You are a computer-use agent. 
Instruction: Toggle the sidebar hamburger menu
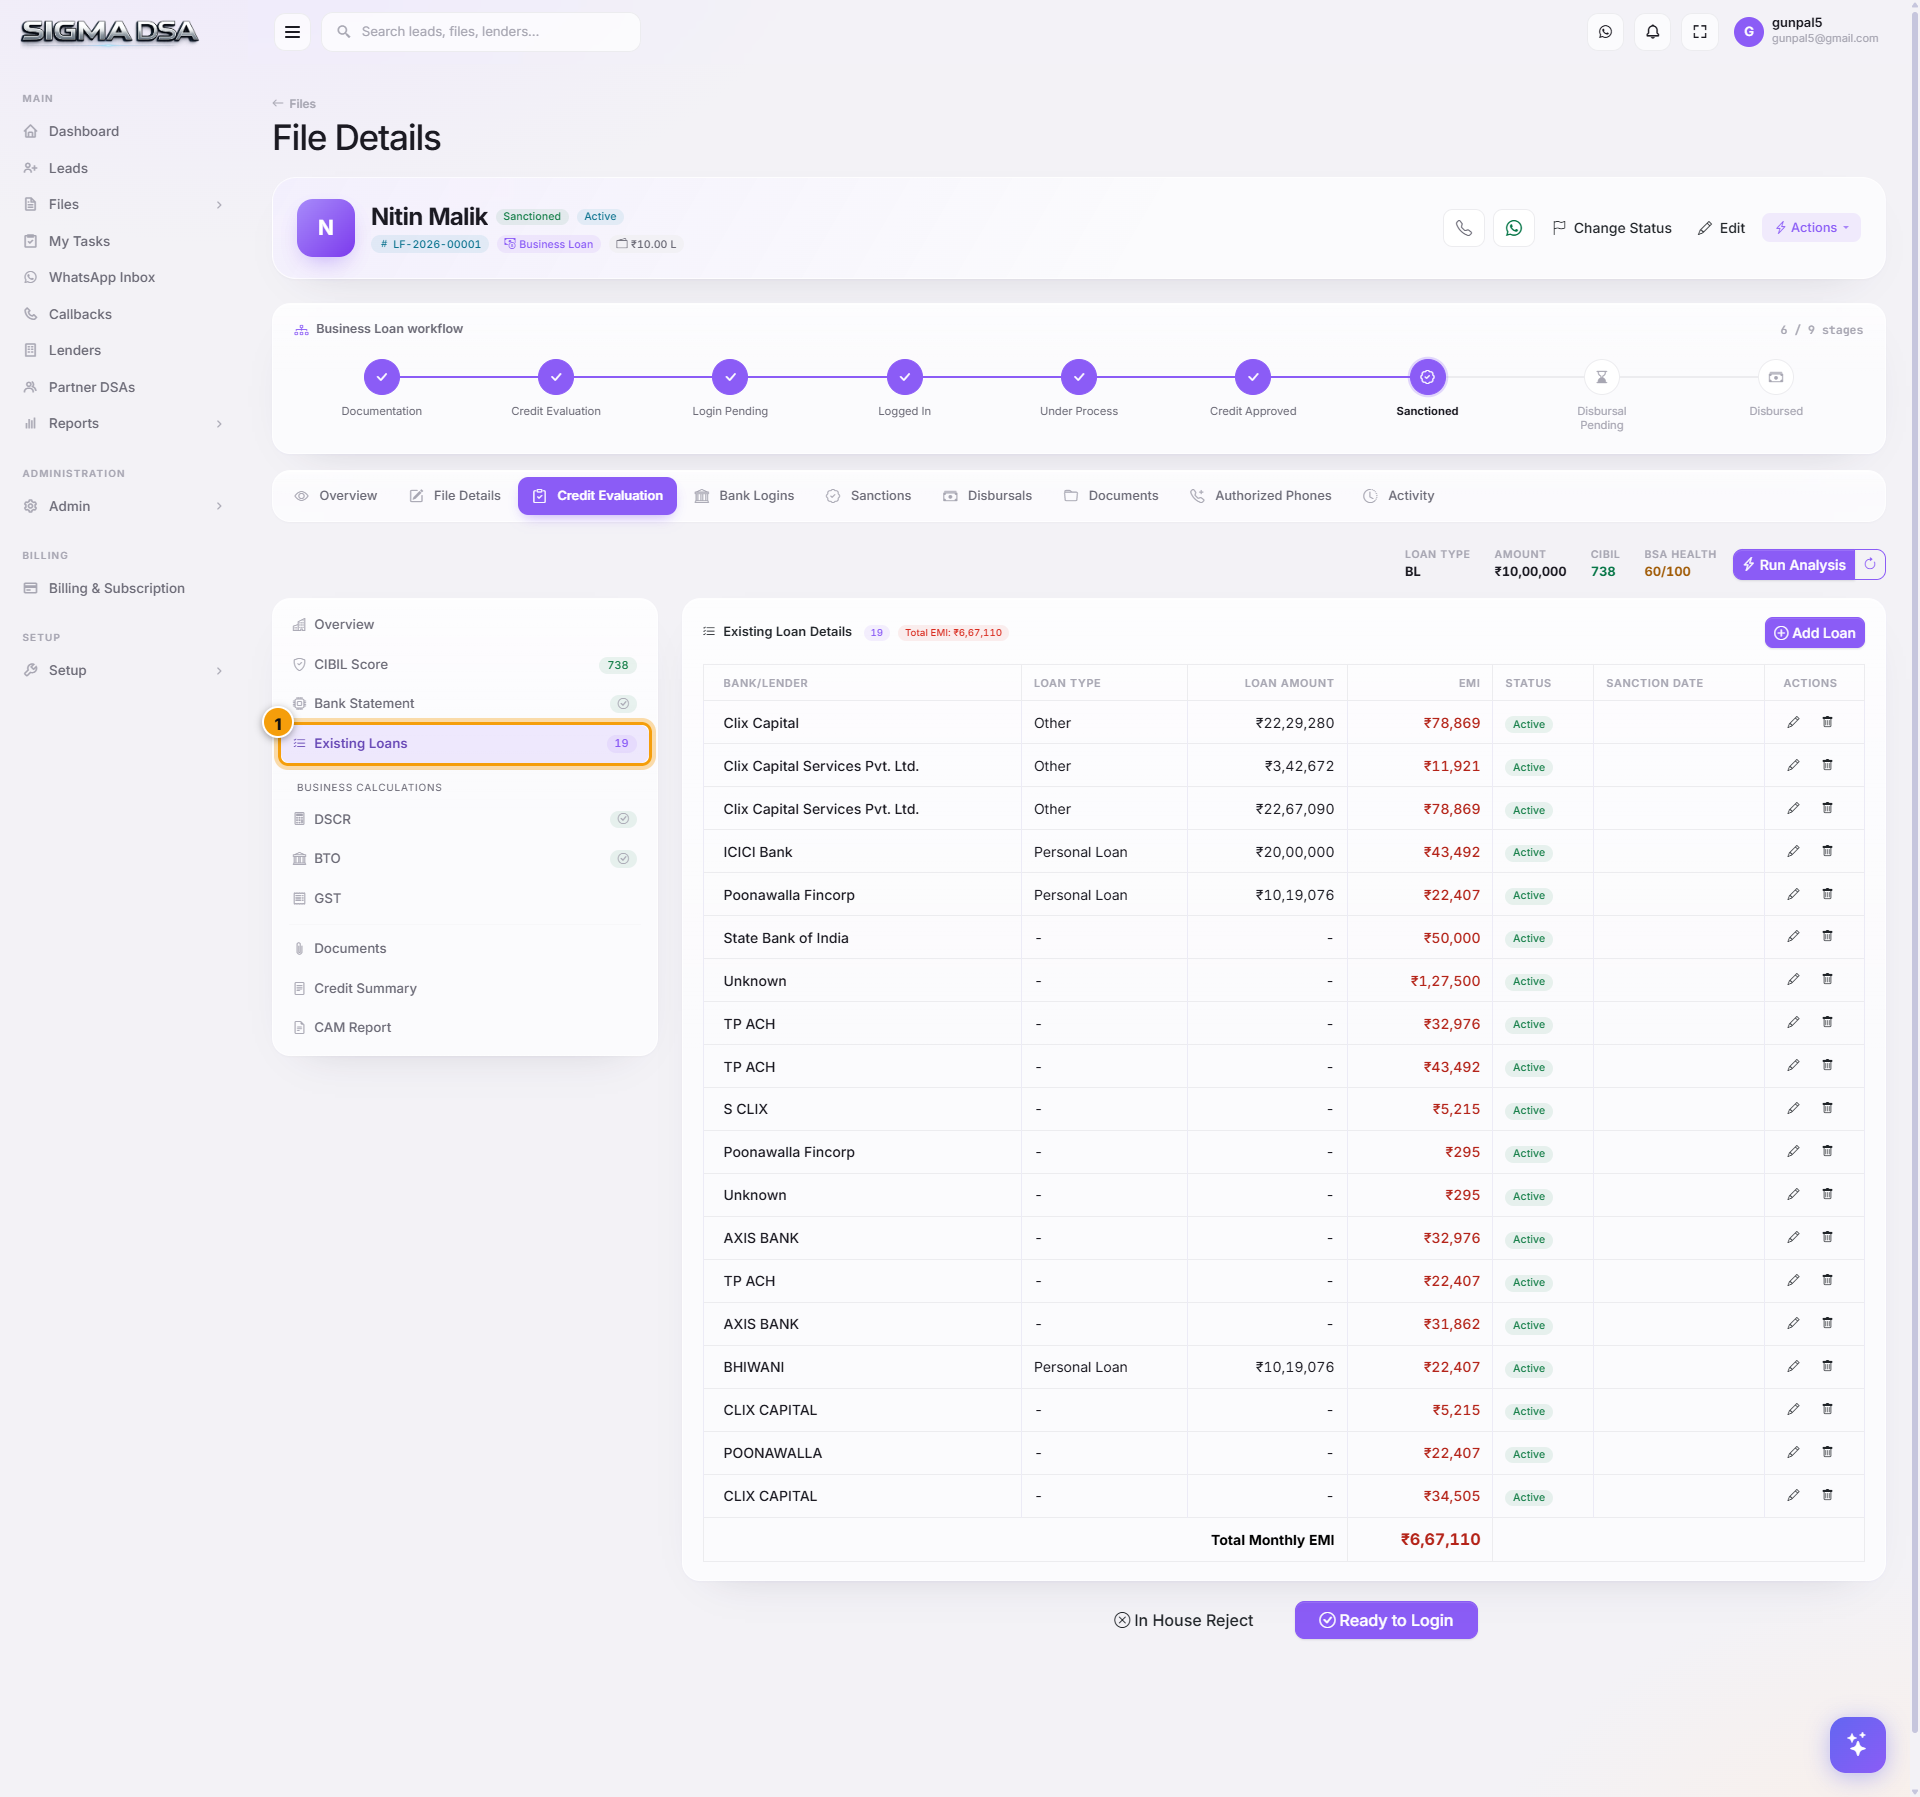tap(292, 32)
